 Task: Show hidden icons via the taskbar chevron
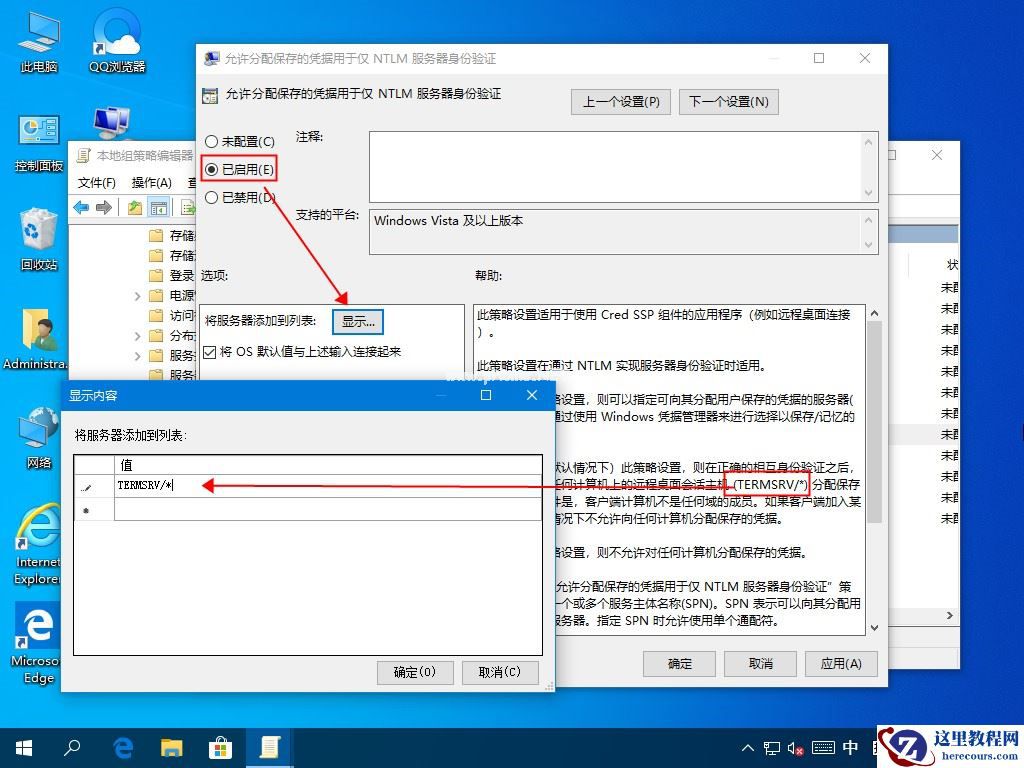748,747
